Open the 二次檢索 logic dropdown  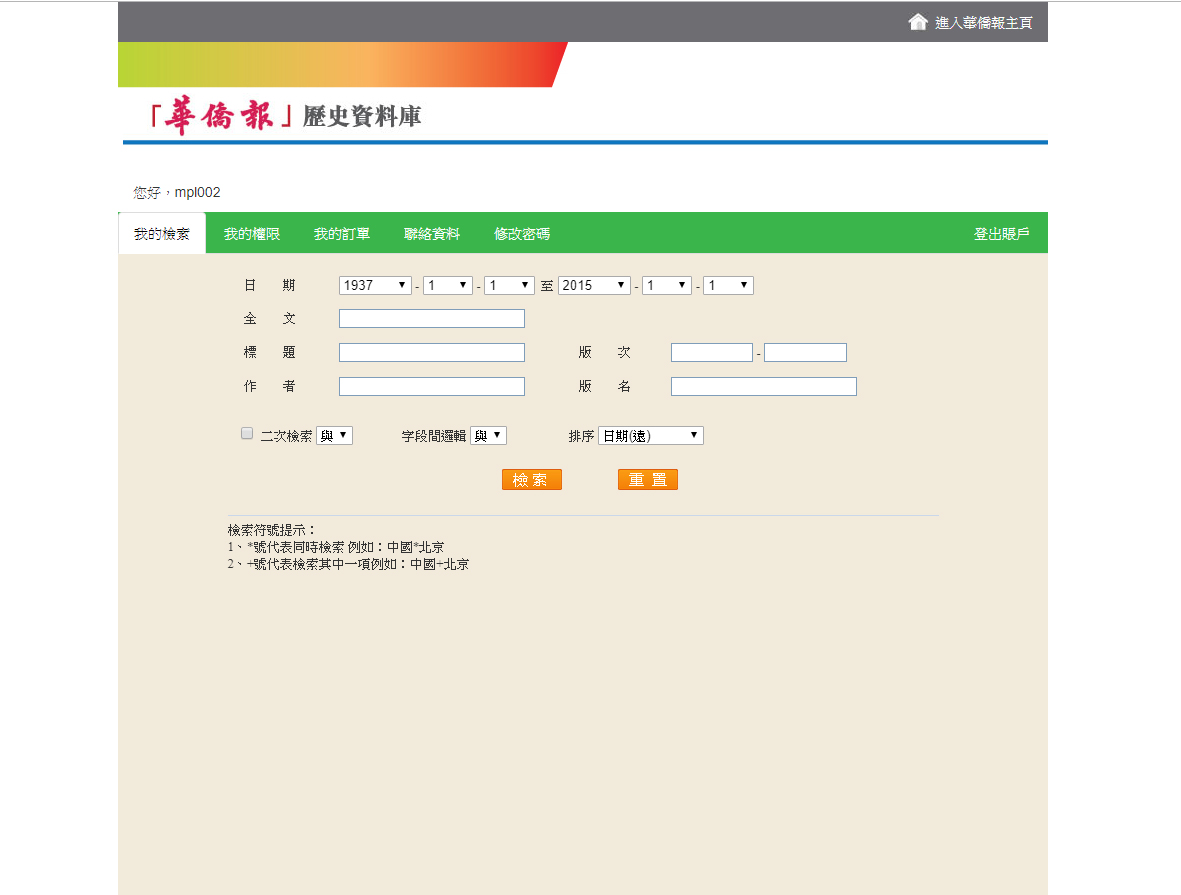[x=334, y=435]
